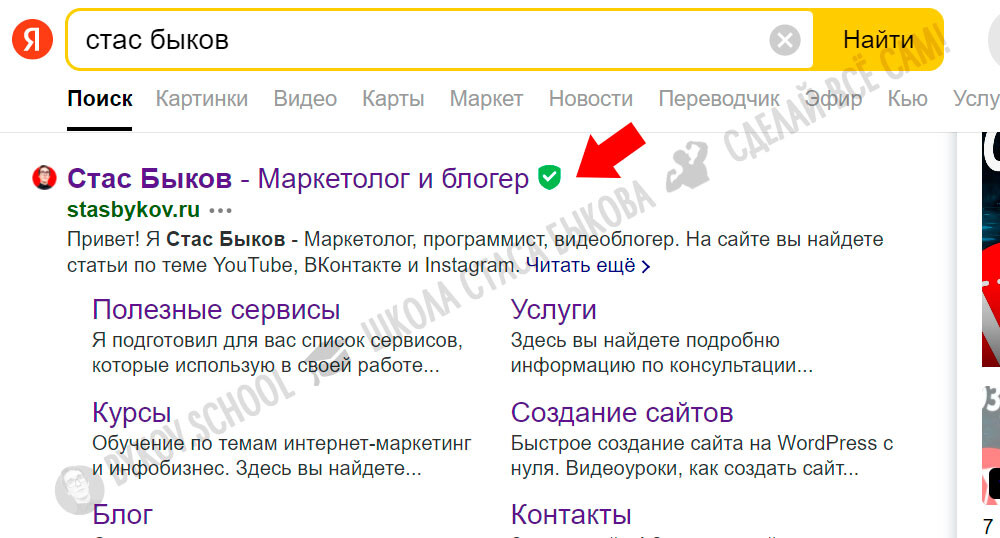Open the Новости tab
1000x538 pixels.
click(x=590, y=98)
